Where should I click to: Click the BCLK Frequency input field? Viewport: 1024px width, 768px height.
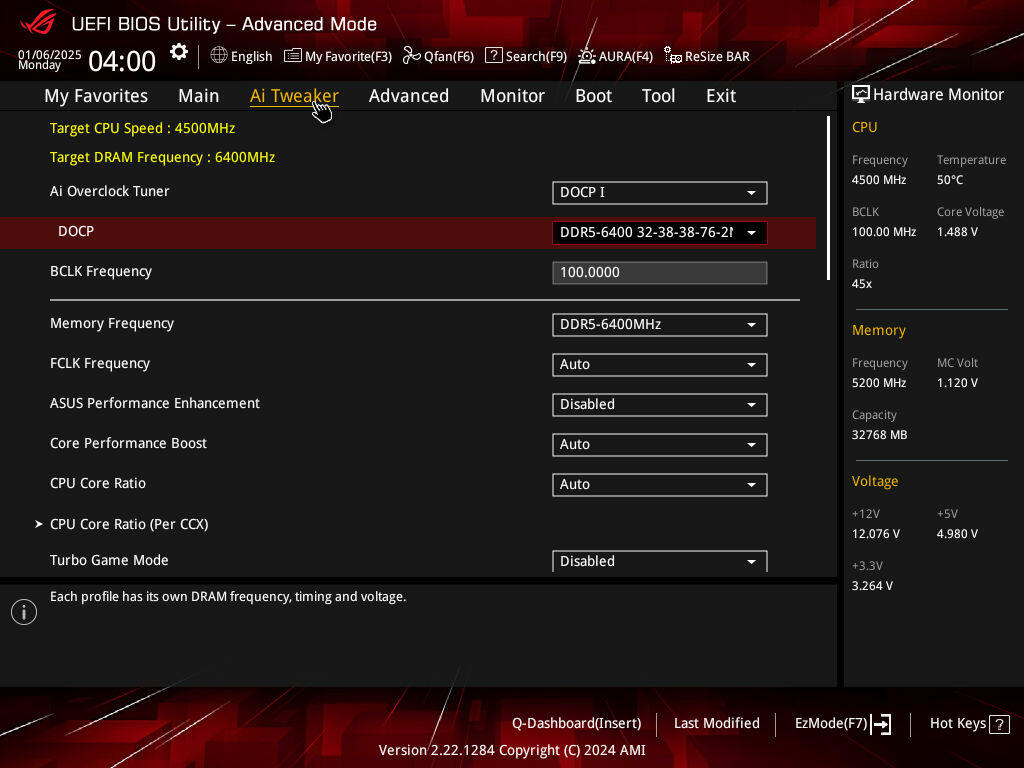click(660, 272)
